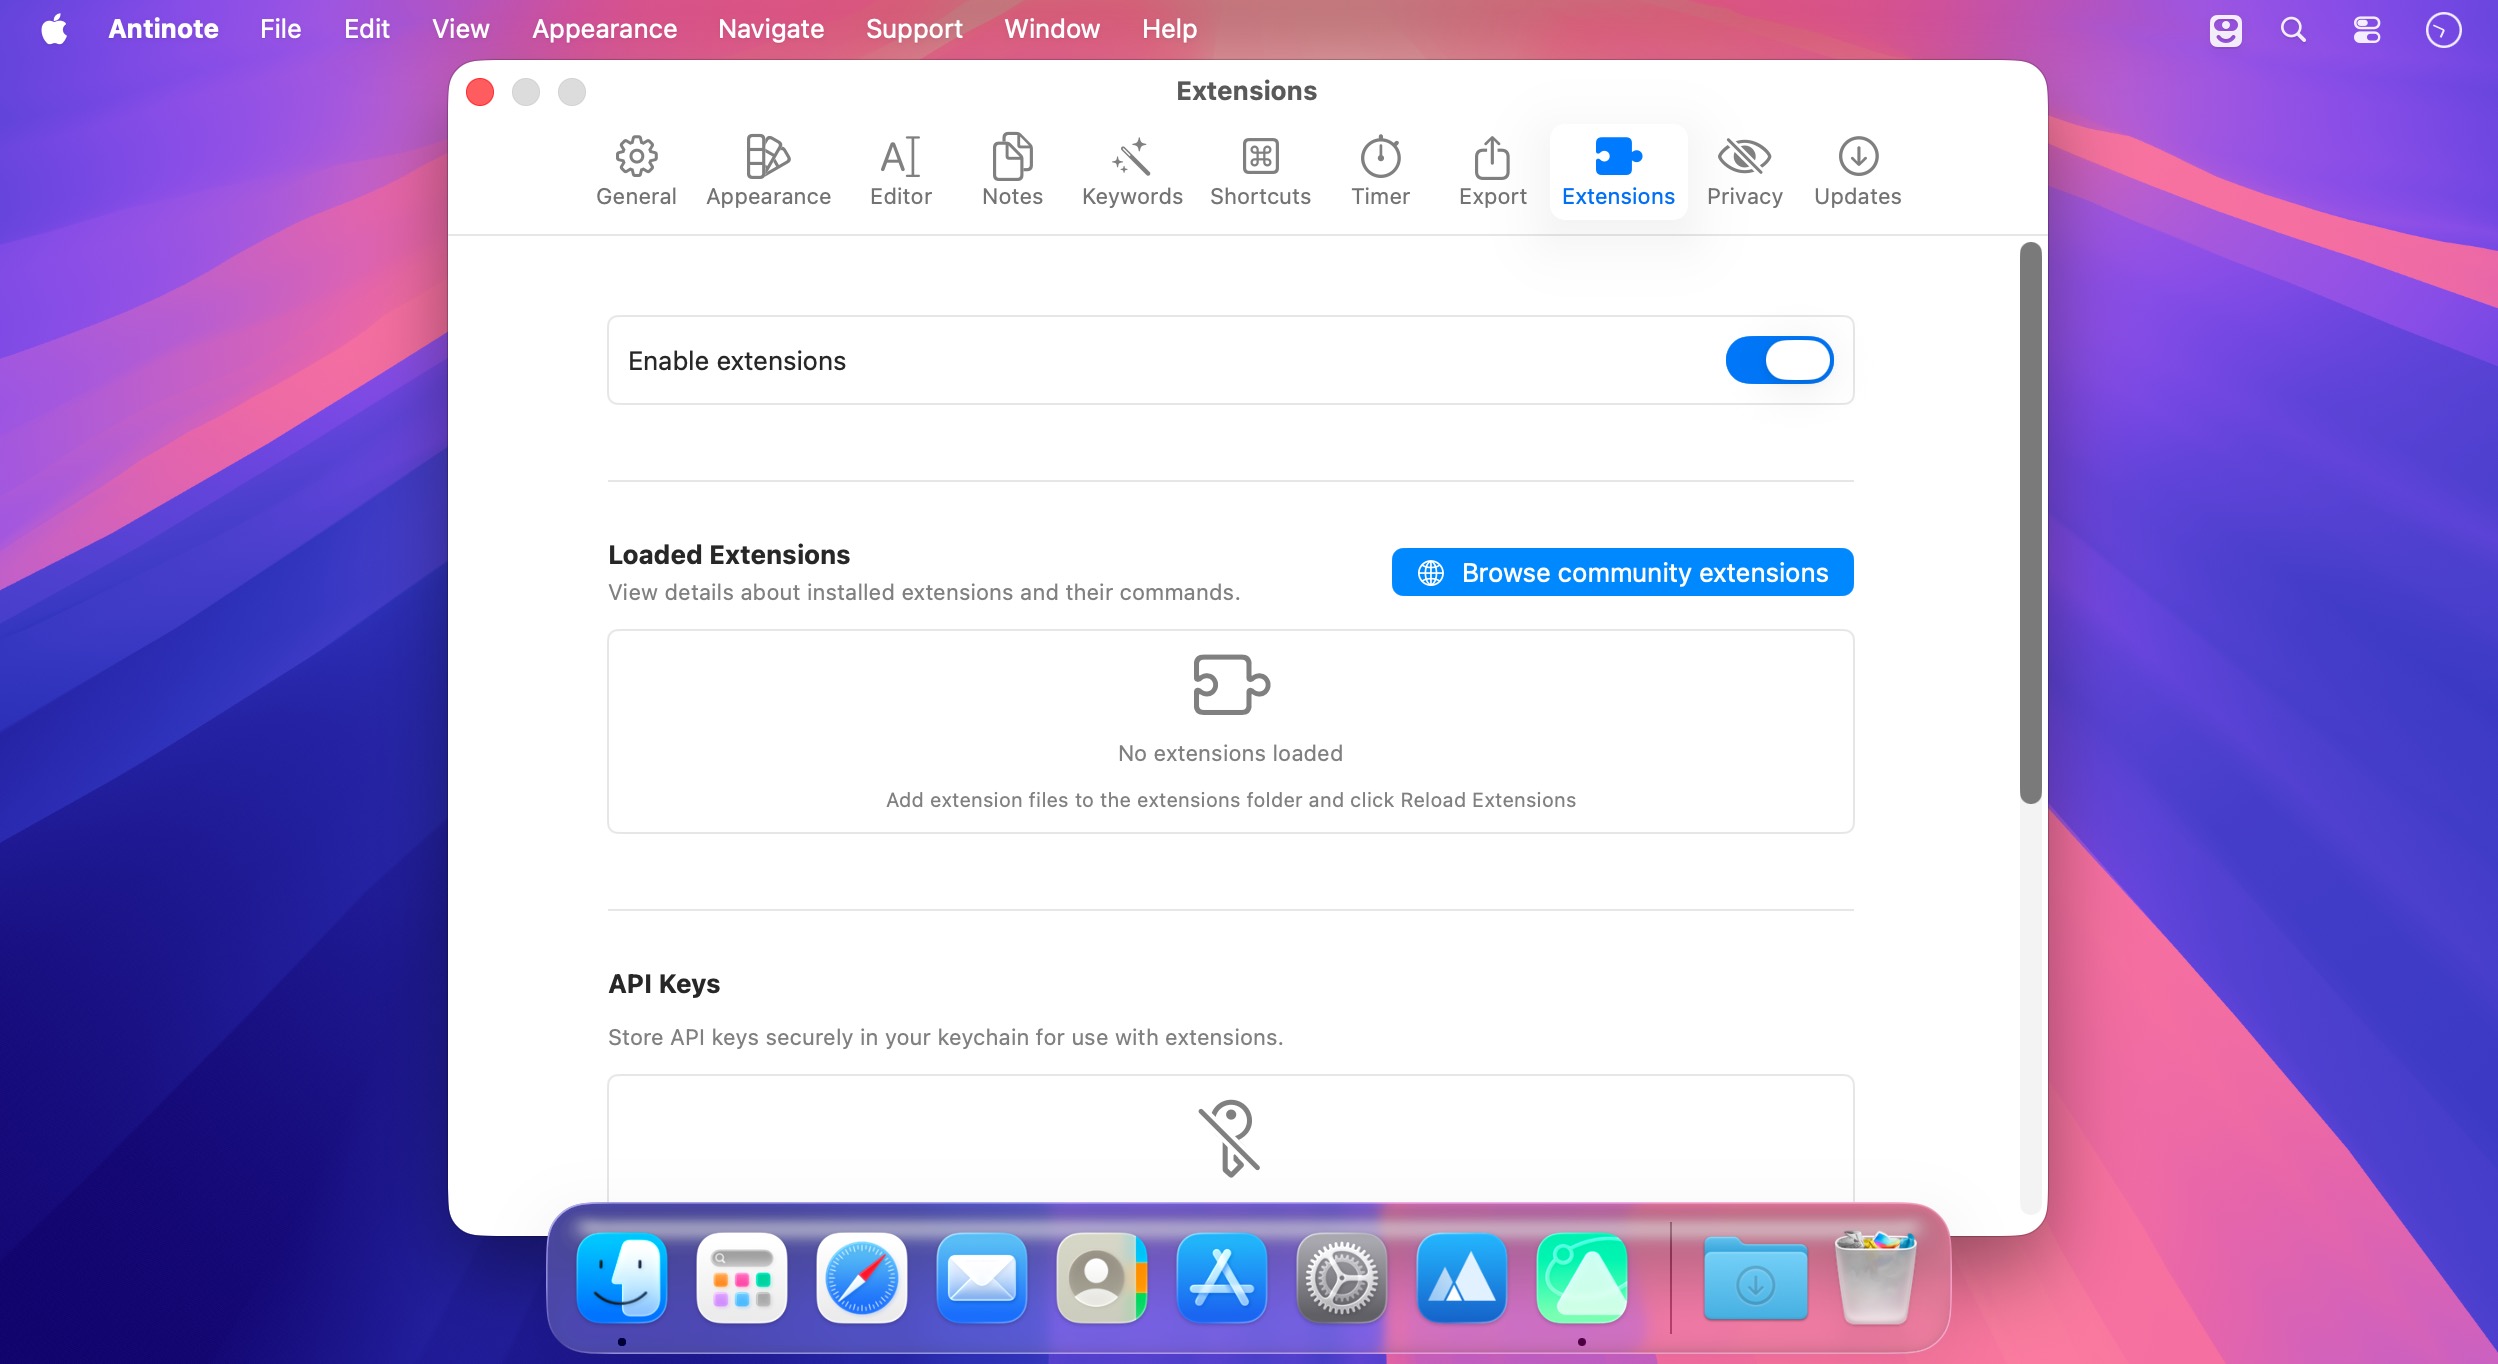Image resolution: width=2498 pixels, height=1364 pixels.
Task: Click the 'No extensions loaded' message
Action: 1230,753
